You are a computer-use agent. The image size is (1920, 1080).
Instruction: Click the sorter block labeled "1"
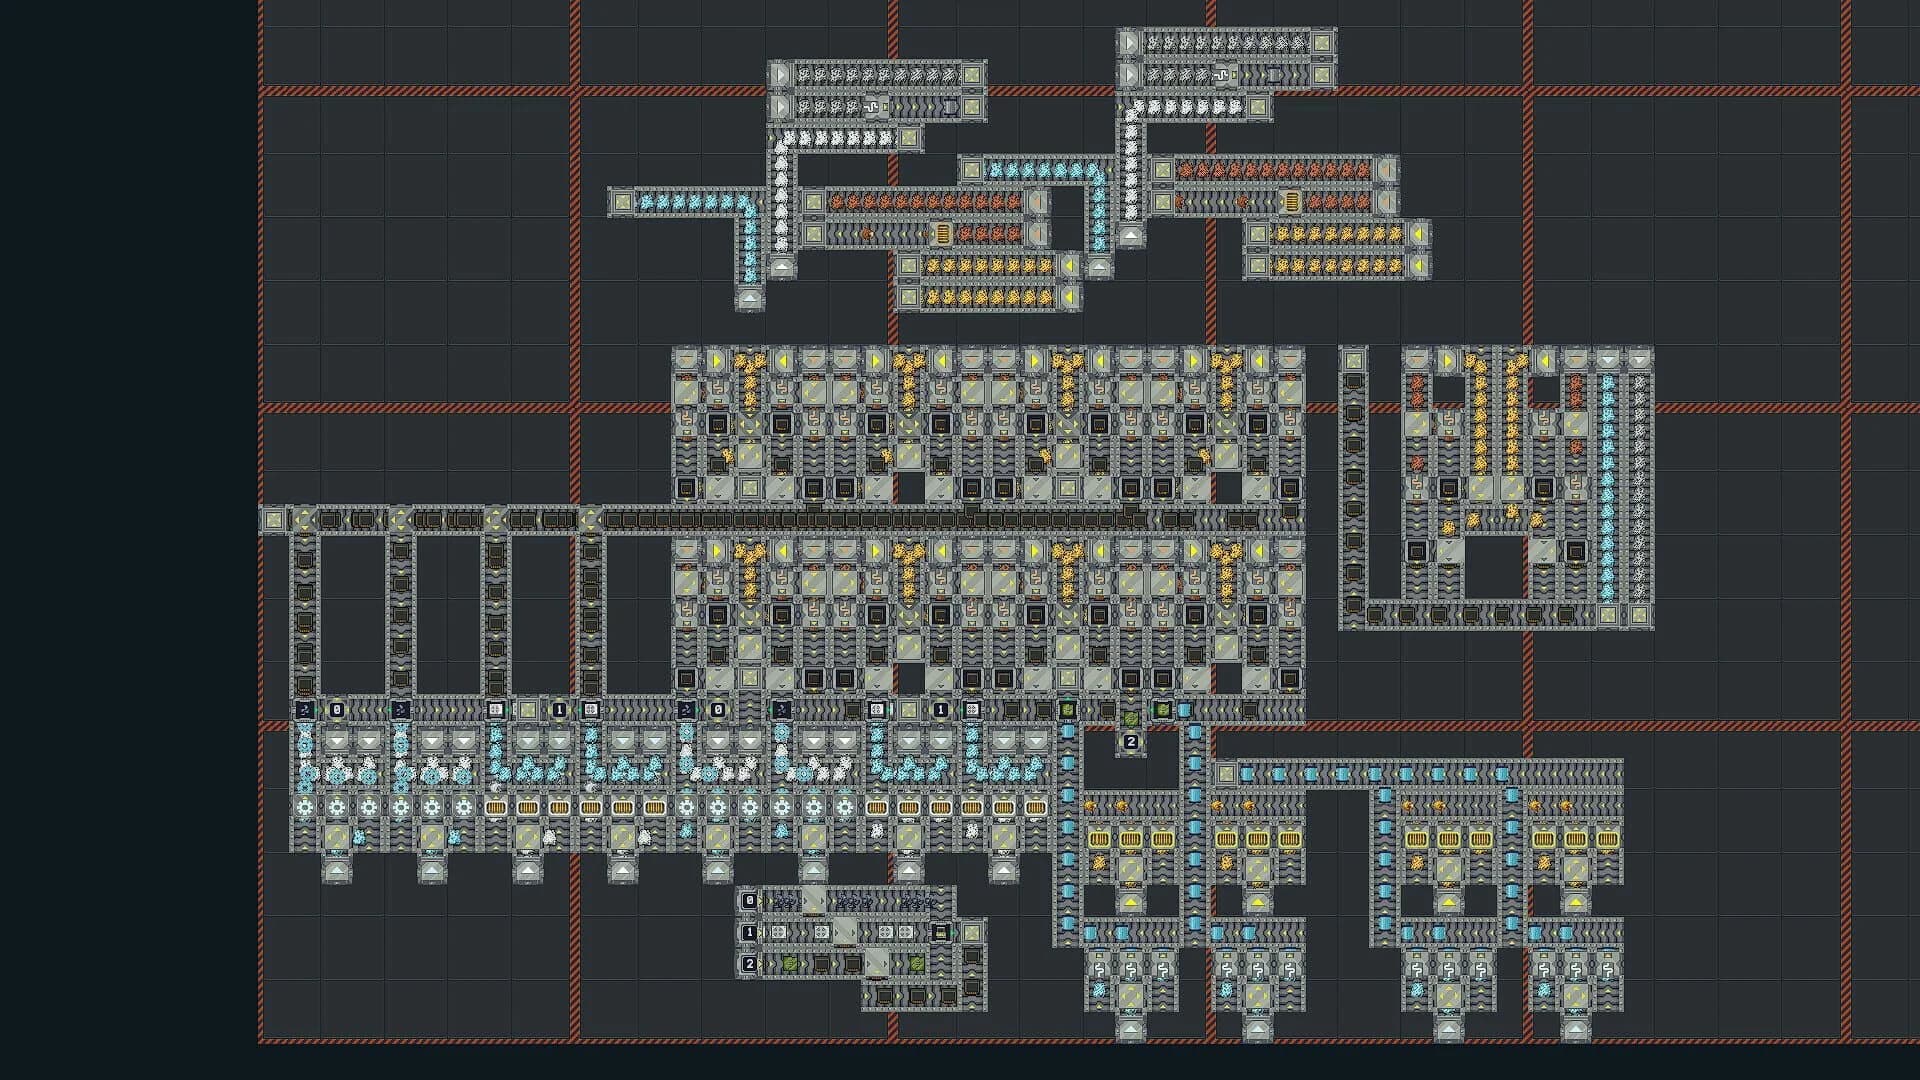[558, 710]
